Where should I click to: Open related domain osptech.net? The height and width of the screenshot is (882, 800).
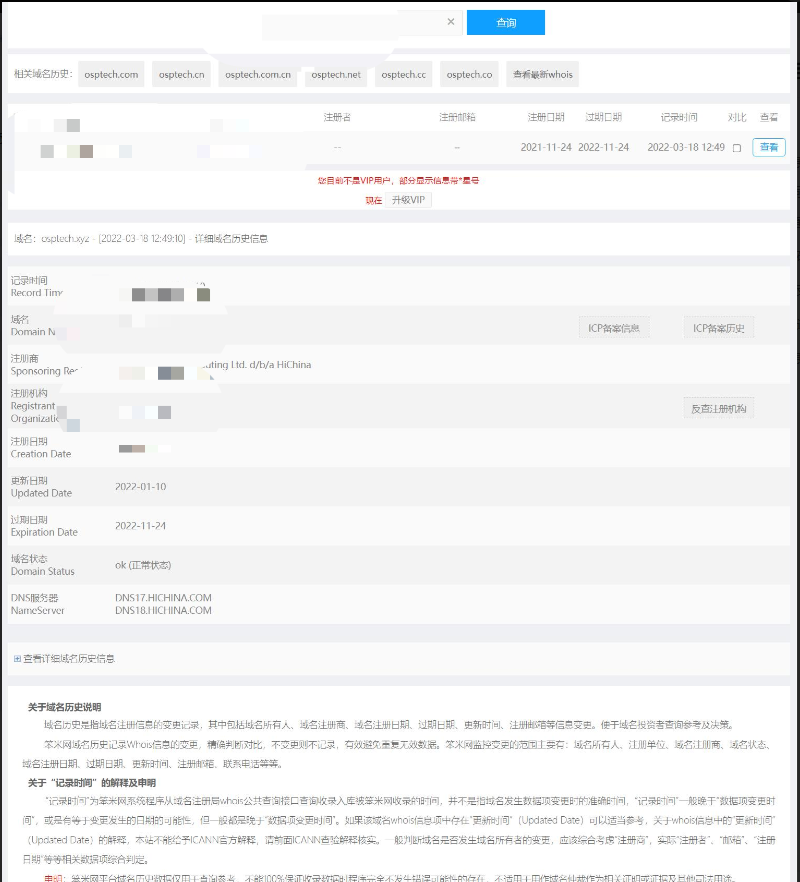click(x=336, y=74)
